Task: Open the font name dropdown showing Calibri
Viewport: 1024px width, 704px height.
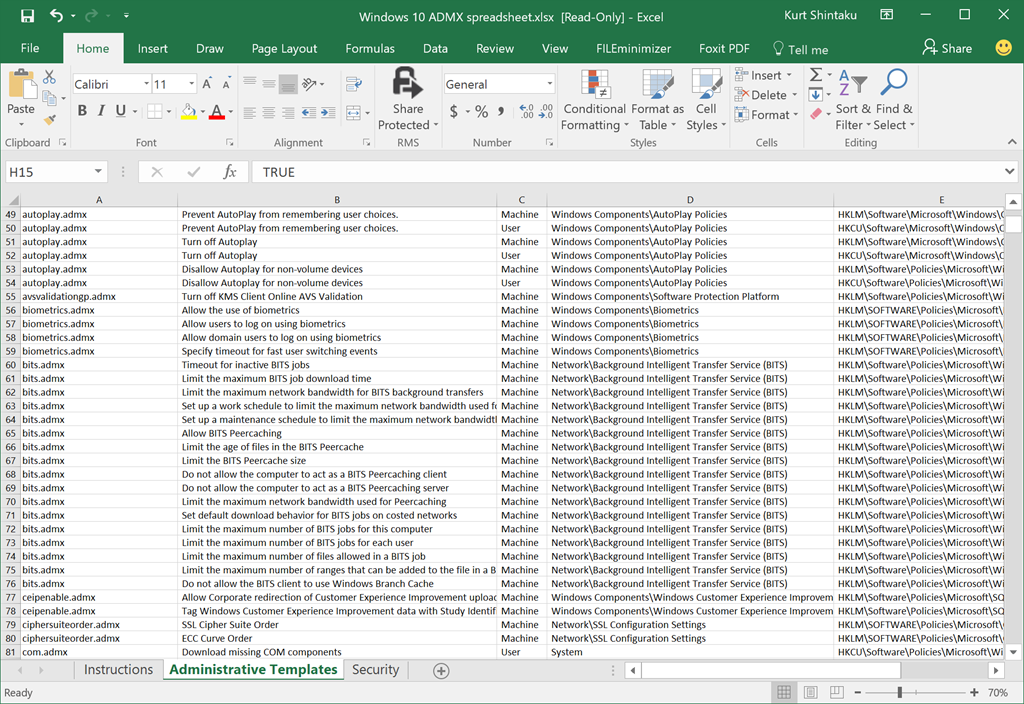Action: click(x=146, y=85)
